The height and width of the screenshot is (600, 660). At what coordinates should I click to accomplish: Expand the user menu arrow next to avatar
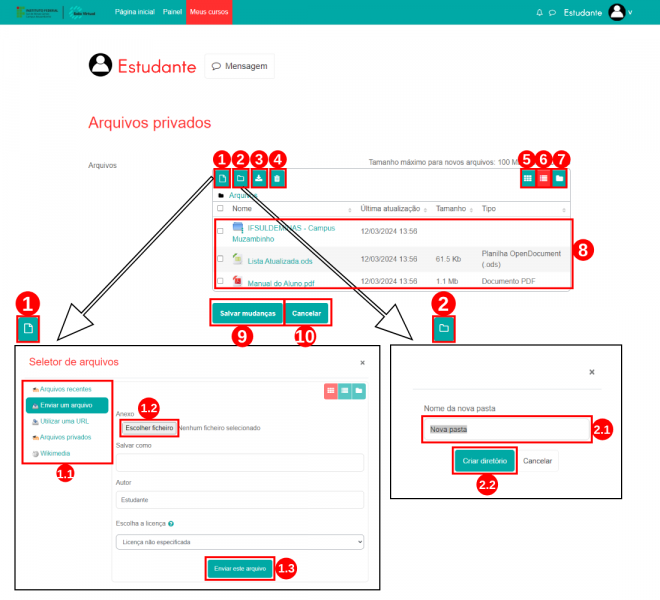[630, 13]
